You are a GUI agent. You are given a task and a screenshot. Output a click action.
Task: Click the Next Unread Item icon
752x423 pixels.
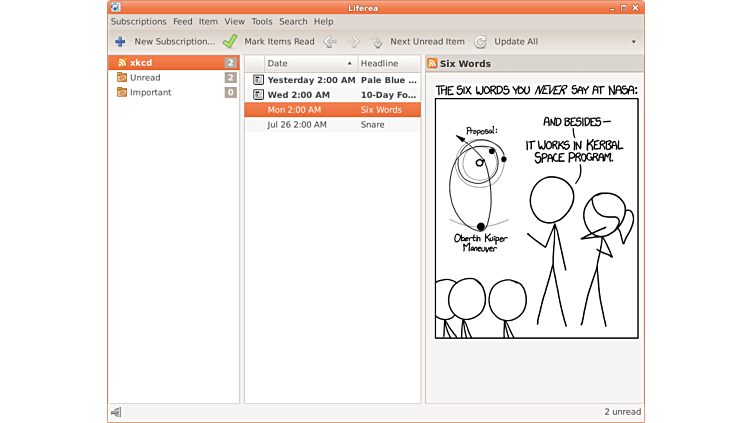(x=377, y=42)
